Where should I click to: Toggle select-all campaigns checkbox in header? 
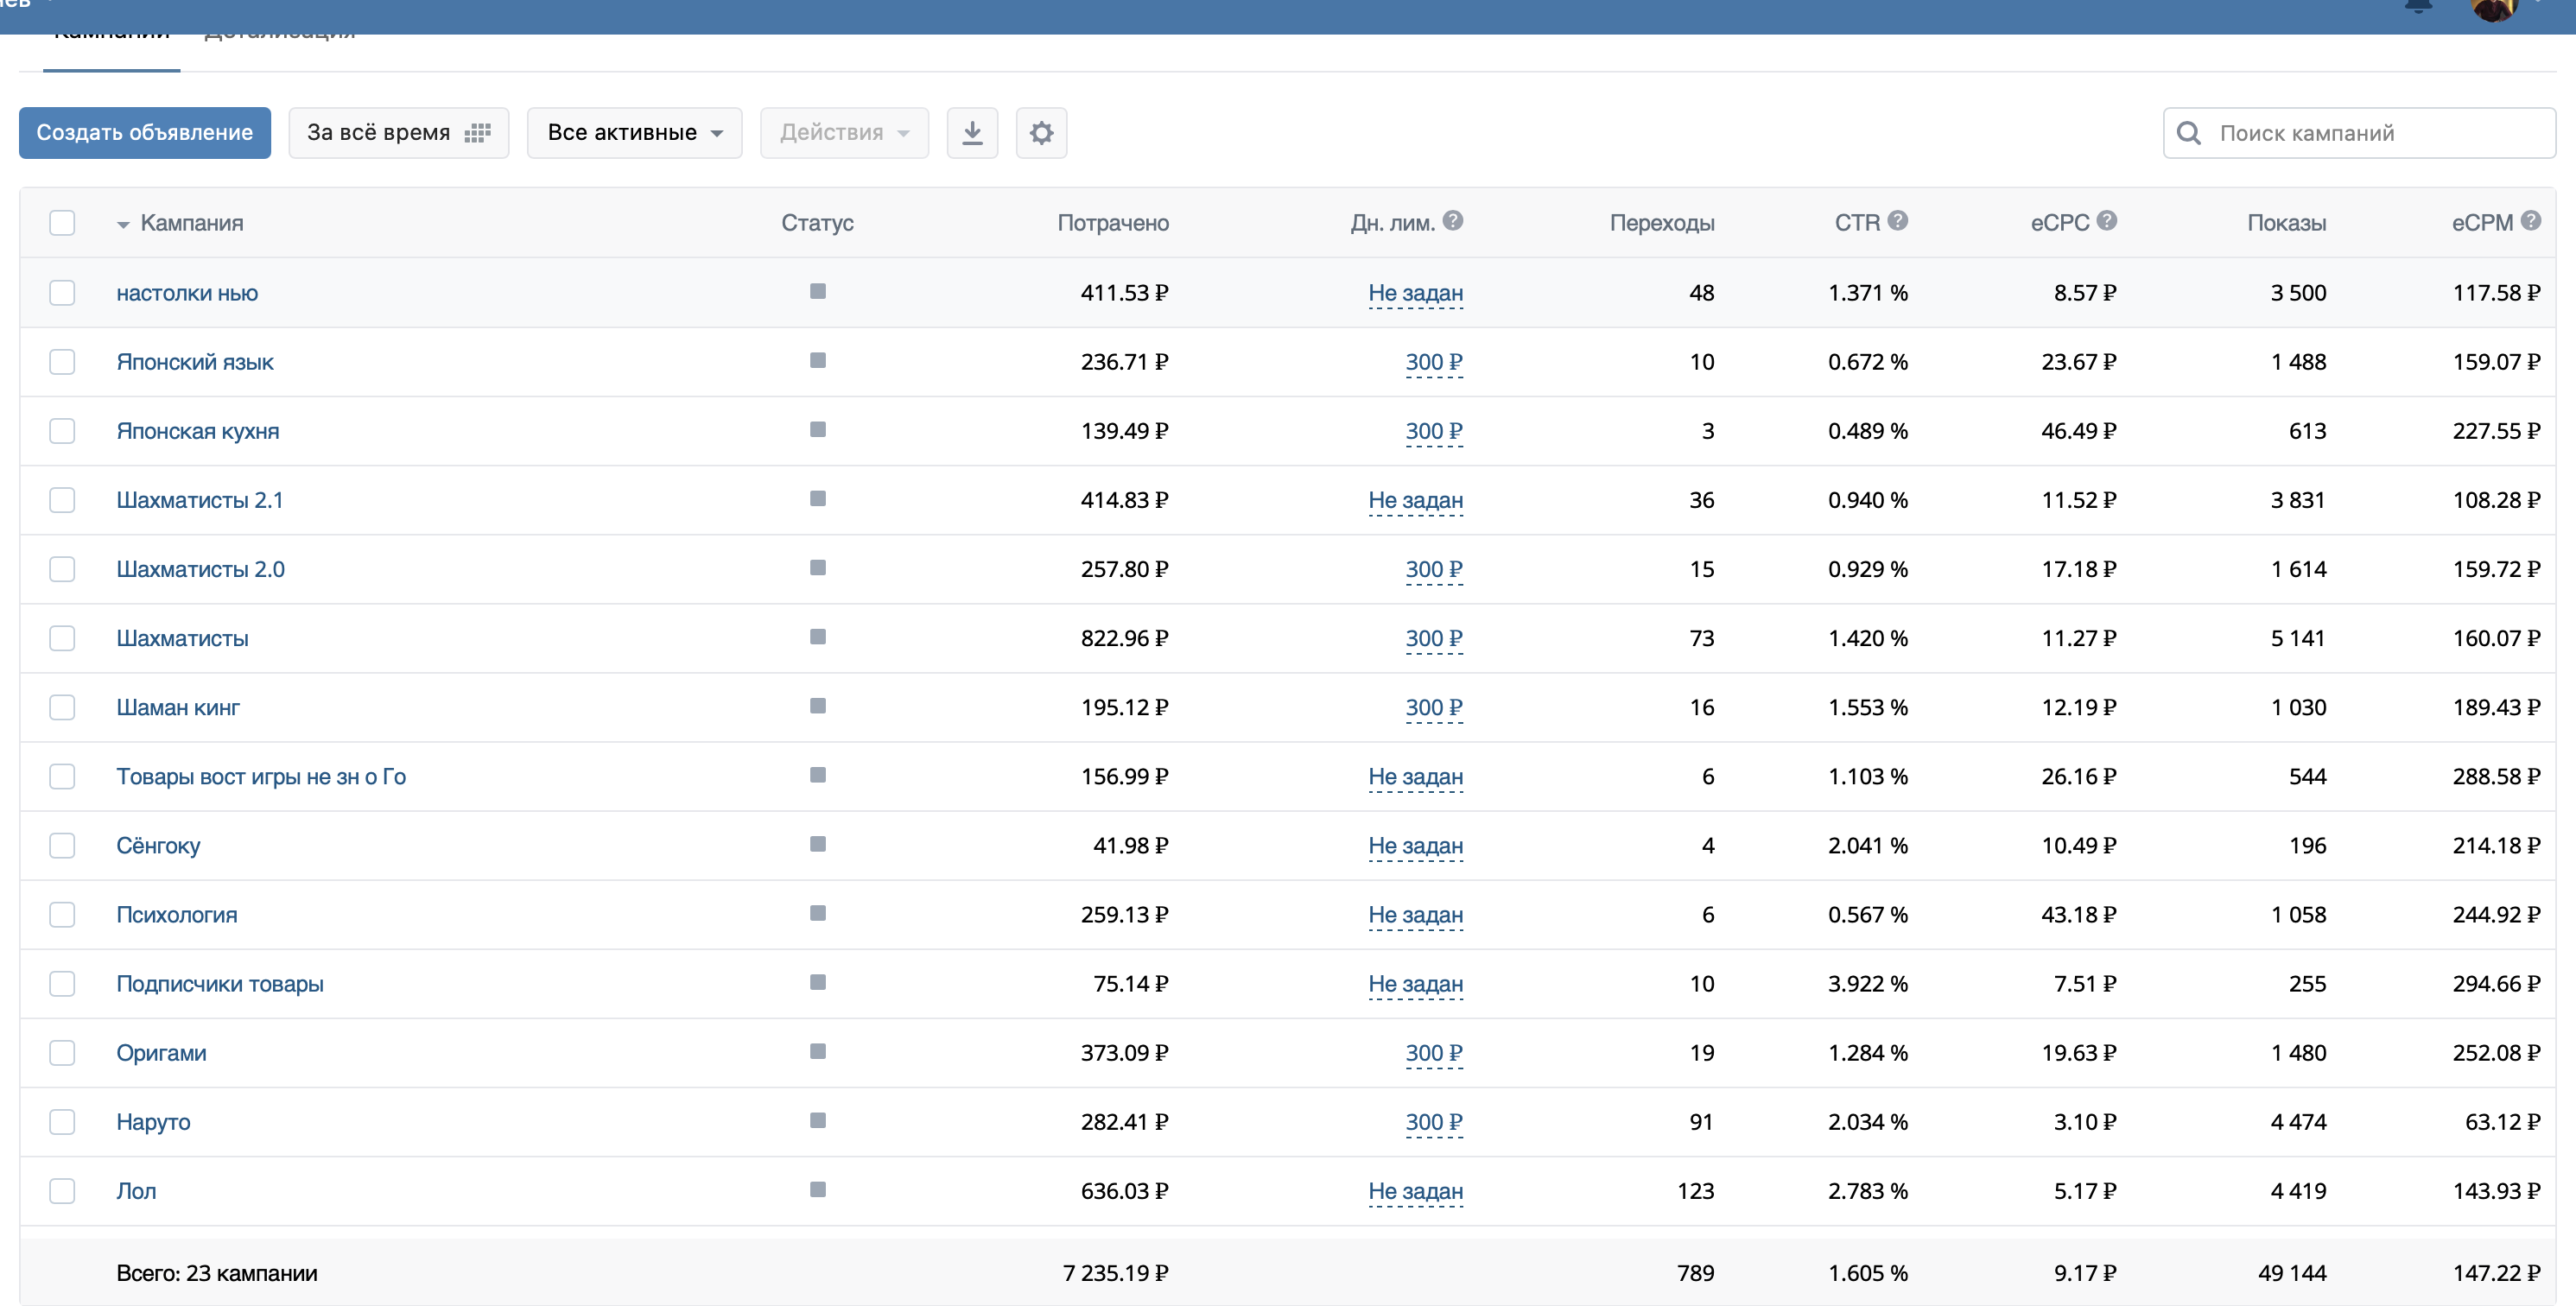click(x=62, y=222)
